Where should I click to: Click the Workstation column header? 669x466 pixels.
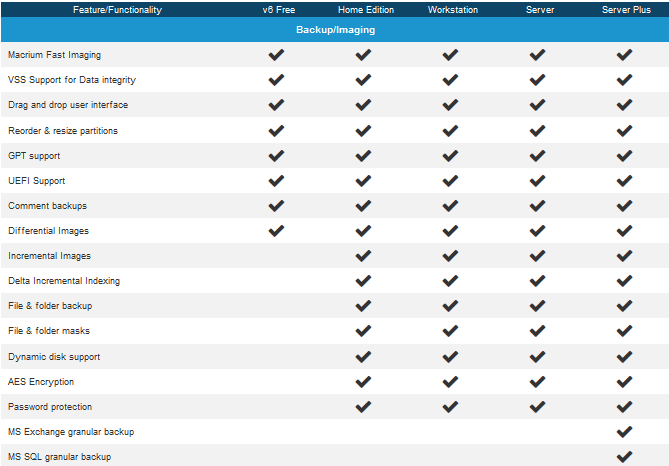coord(453,10)
